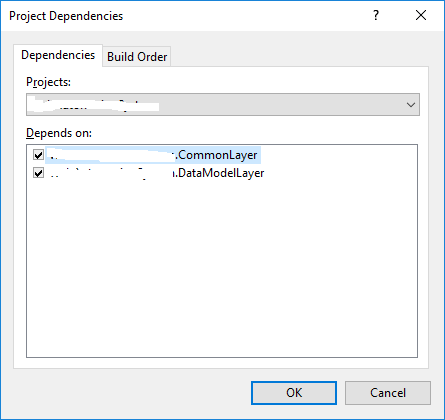
Task: Click the selected project name in Projects field
Action: [93, 105]
